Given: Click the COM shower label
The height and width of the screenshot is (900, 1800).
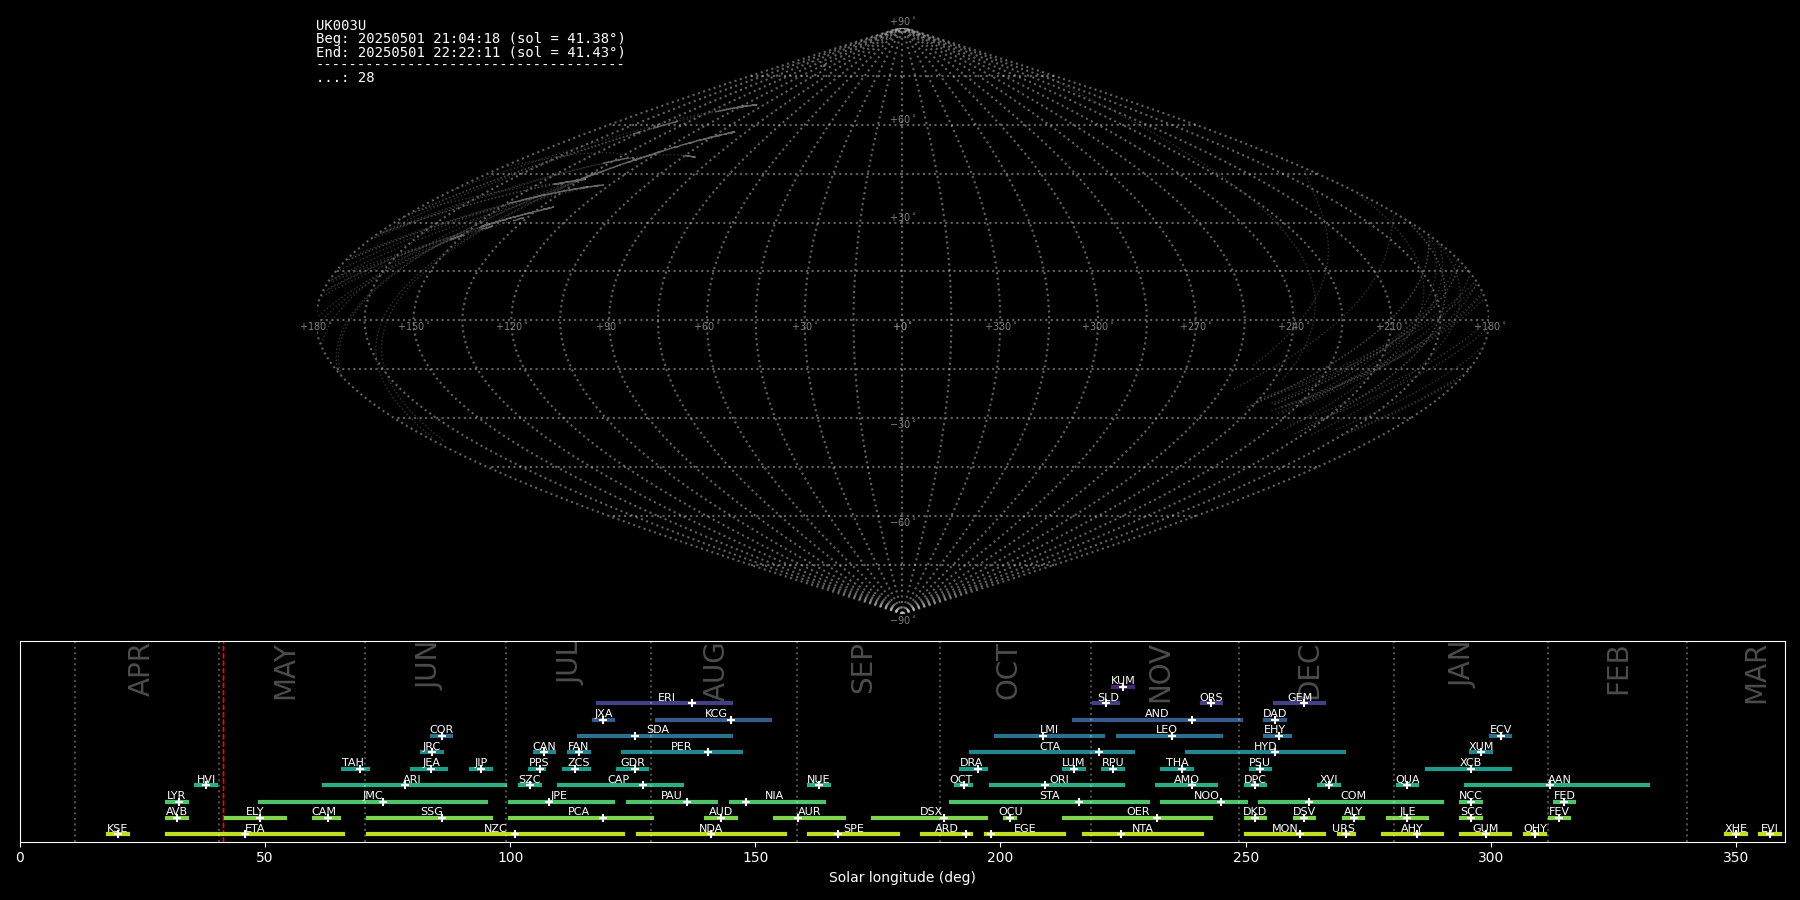Looking at the screenshot, I should coord(1353,796).
